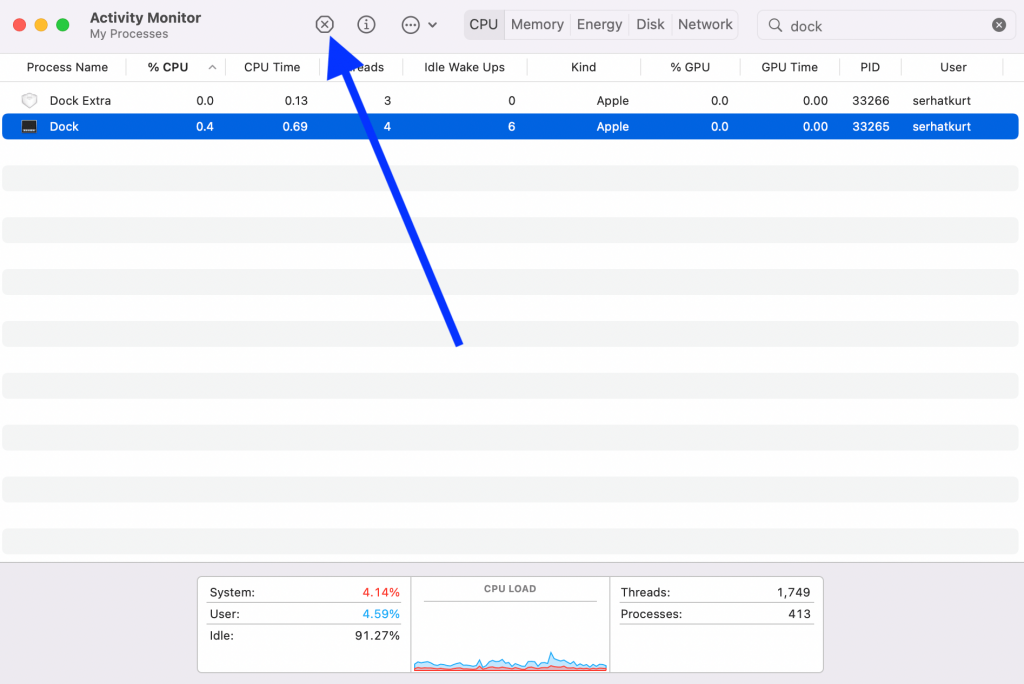Image resolution: width=1024 pixels, height=684 pixels.
Task: Click the 0.69 CPU Time value
Action: [x=295, y=127]
